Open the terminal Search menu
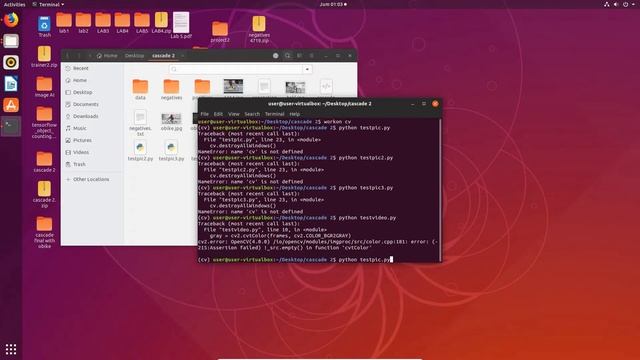The image size is (640, 360). click(252, 114)
